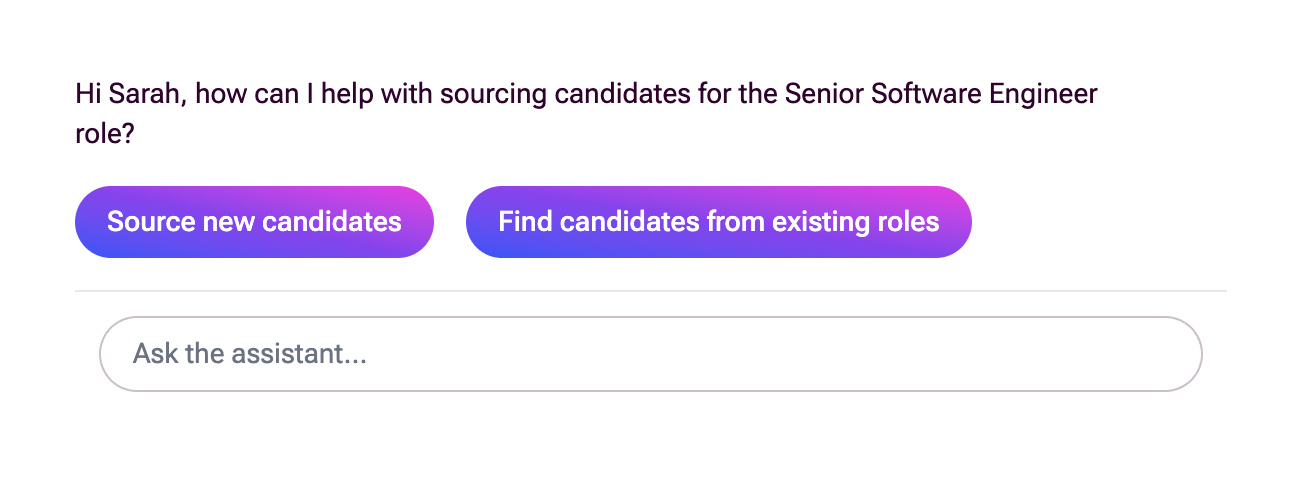Click the Ask the assistant... placeholder text

click(250, 354)
